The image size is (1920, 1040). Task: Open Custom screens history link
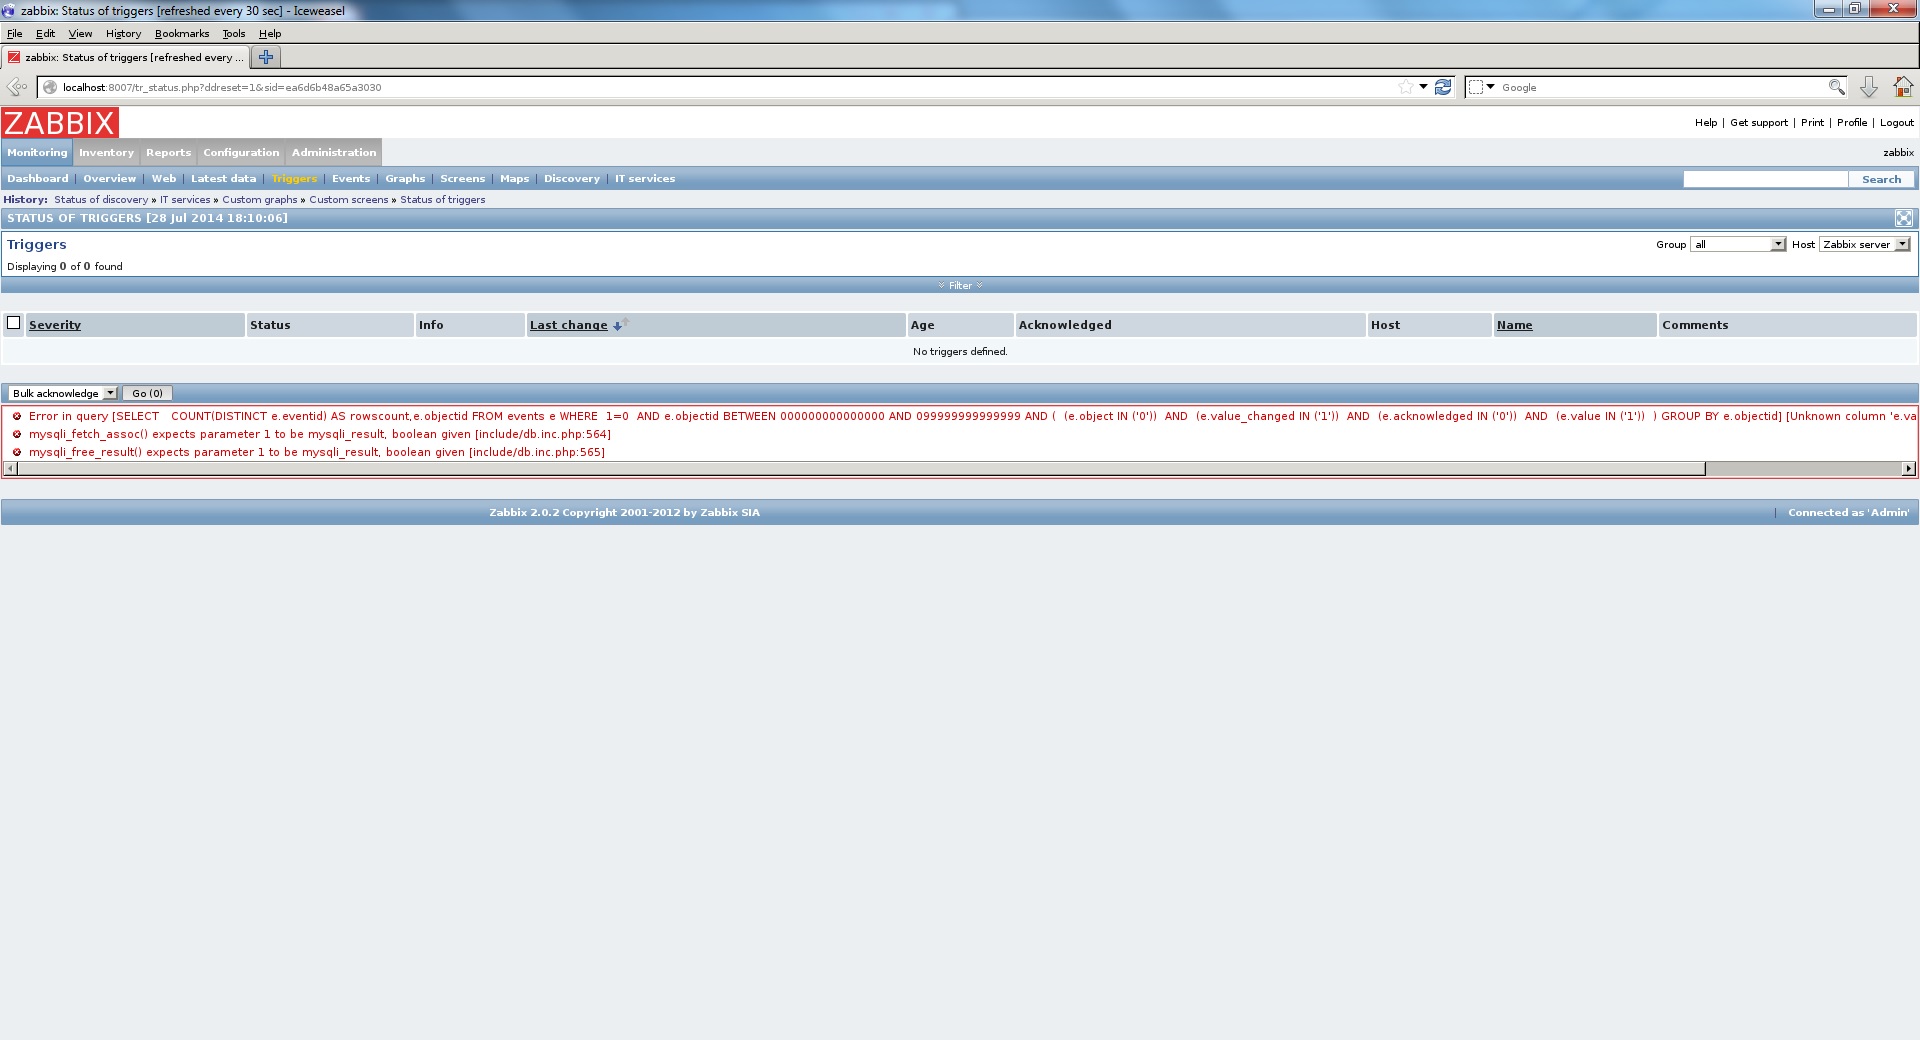349,200
